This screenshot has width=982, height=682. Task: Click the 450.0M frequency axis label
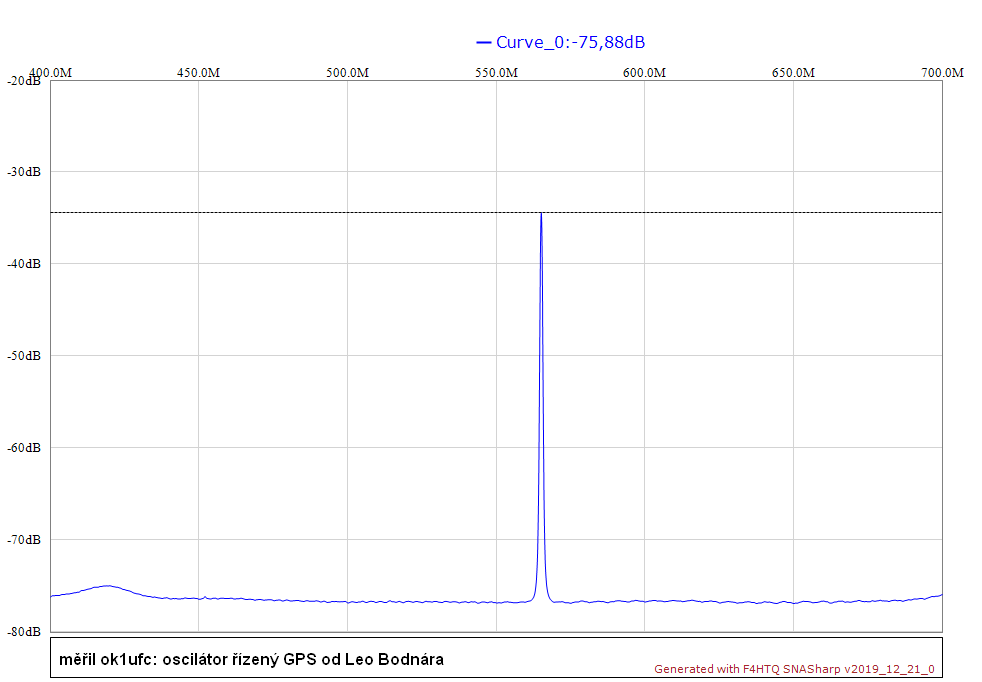click(x=199, y=73)
